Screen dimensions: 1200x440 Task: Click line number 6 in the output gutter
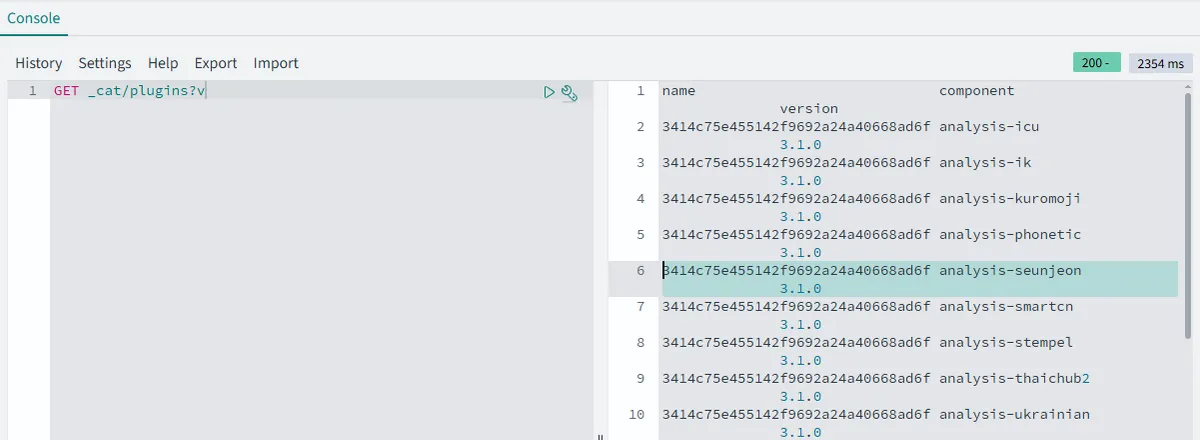640,271
